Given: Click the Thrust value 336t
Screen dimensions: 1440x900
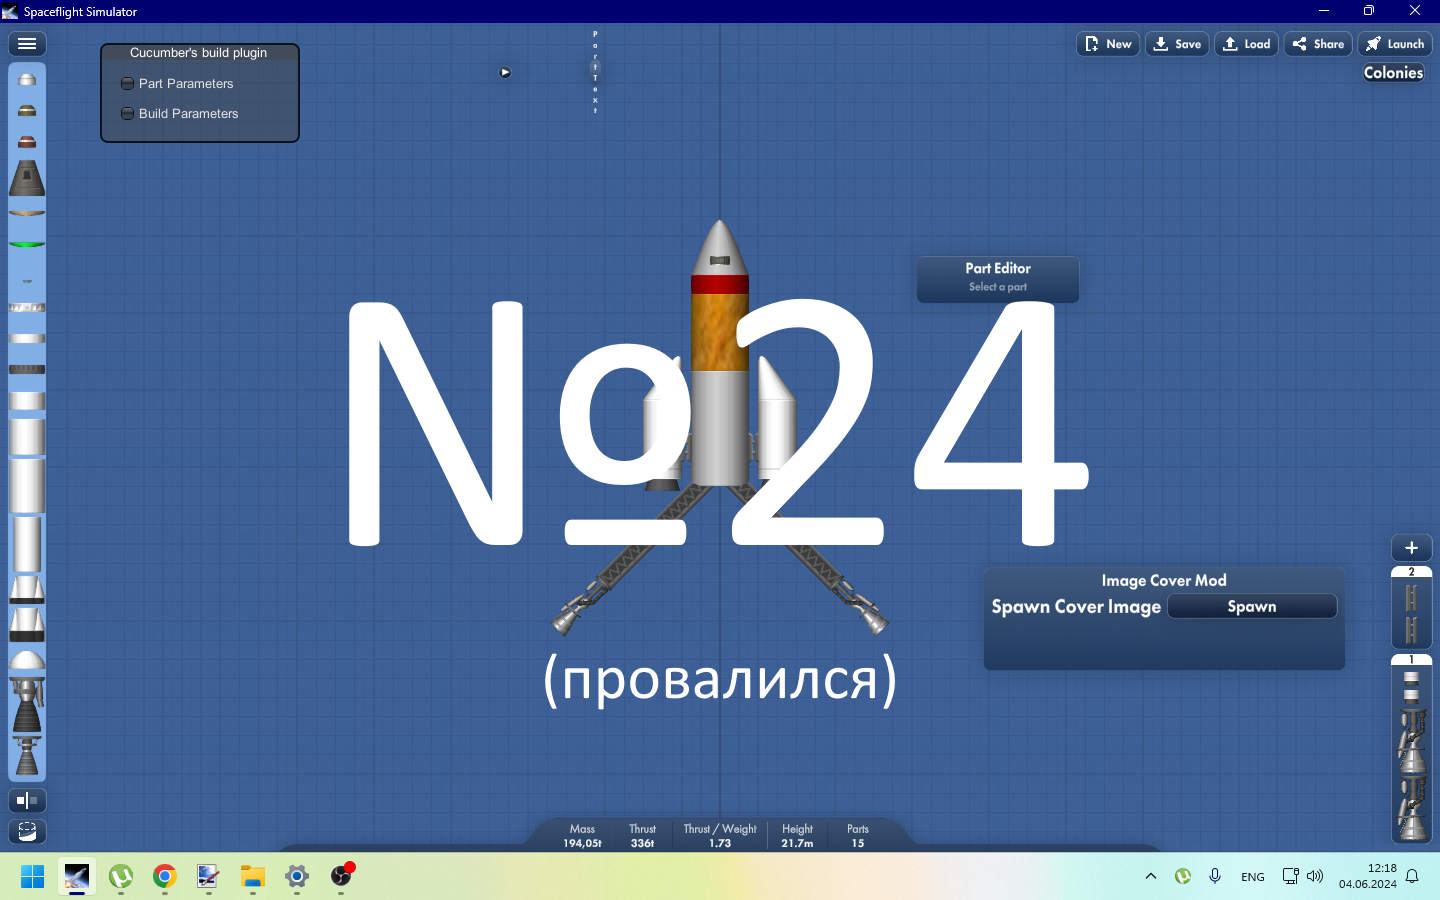Looking at the screenshot, I should (642, 843).
